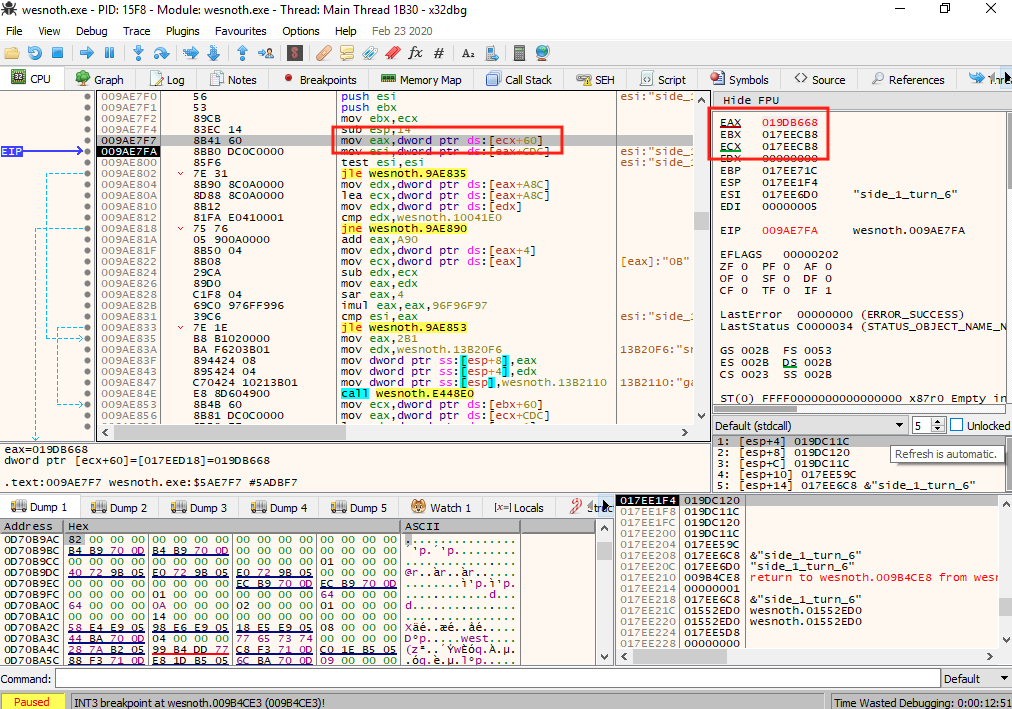The width and height of the screenshot is (1012, 709).
Task: Open the Plugins menu
Action: [183, 31]
